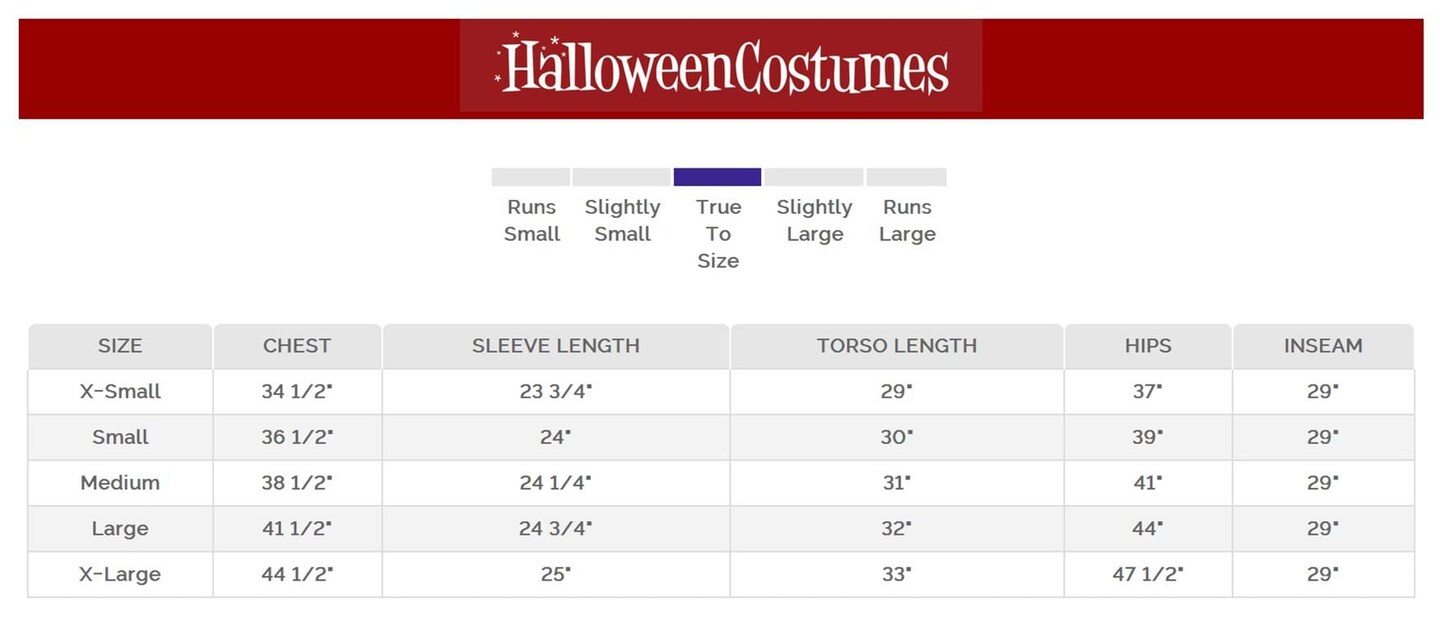Select the Runs Small fit segment
The height and width of the screenshot is (625, 1440).
coord(530,177)
